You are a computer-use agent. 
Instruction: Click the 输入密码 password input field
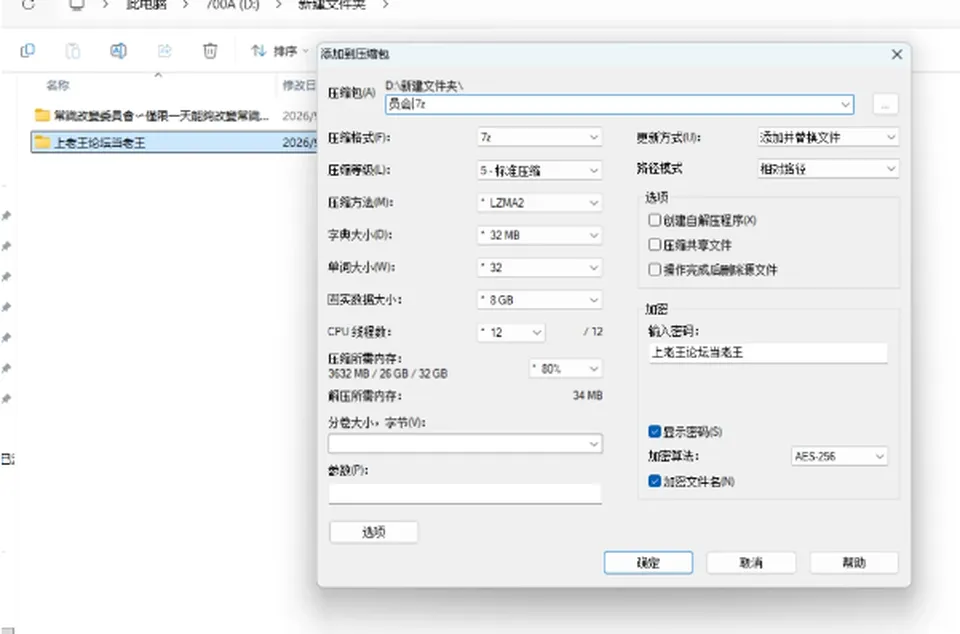[768, 352]
